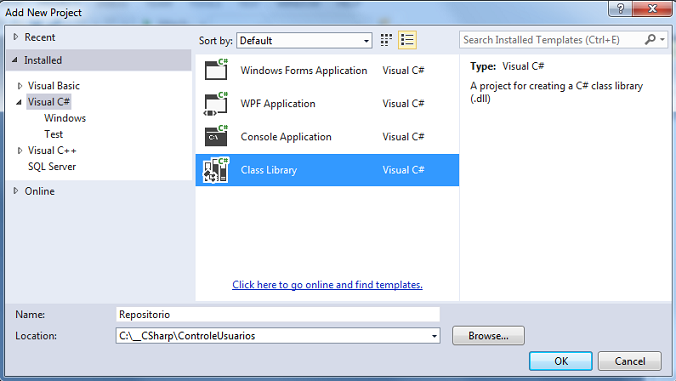
Task: Open the Sort by Default dropdown
Action: 304,41
